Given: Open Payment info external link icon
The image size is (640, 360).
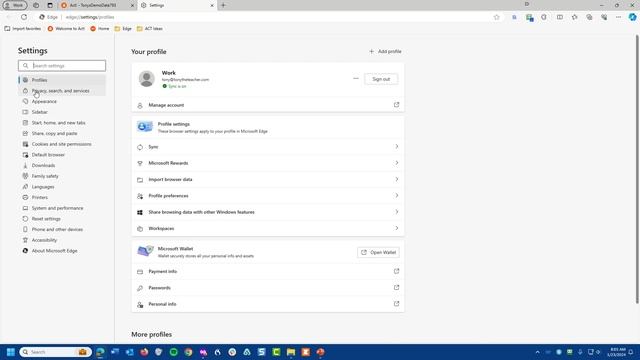Looking at the screenshot, I should click(x=396, y=271).
